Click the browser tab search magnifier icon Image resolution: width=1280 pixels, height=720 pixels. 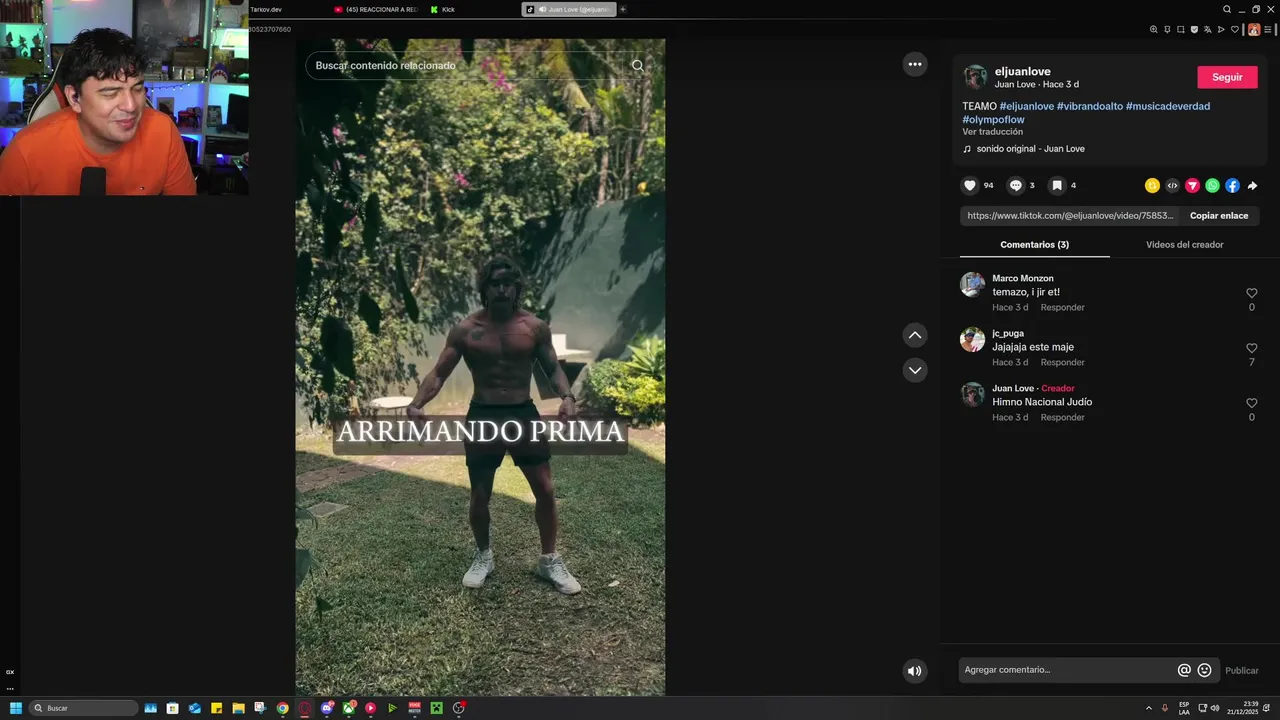click(x=1227, y=9)
